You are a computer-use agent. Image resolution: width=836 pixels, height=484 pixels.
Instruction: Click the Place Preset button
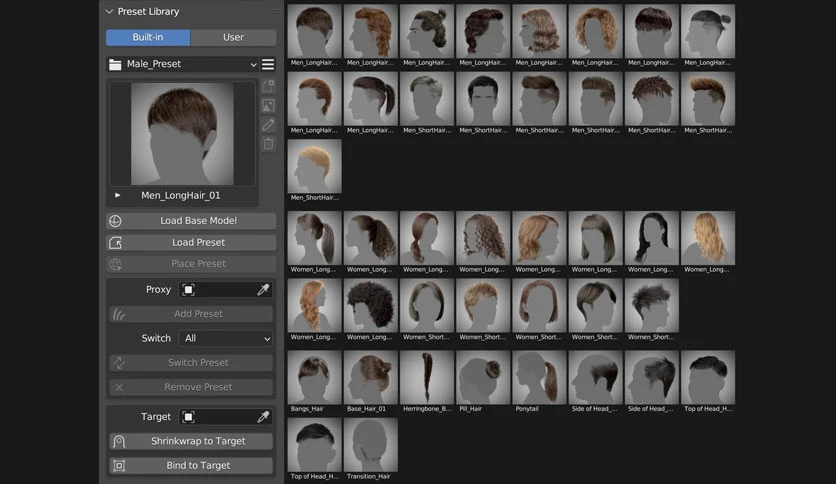(191, 264)
